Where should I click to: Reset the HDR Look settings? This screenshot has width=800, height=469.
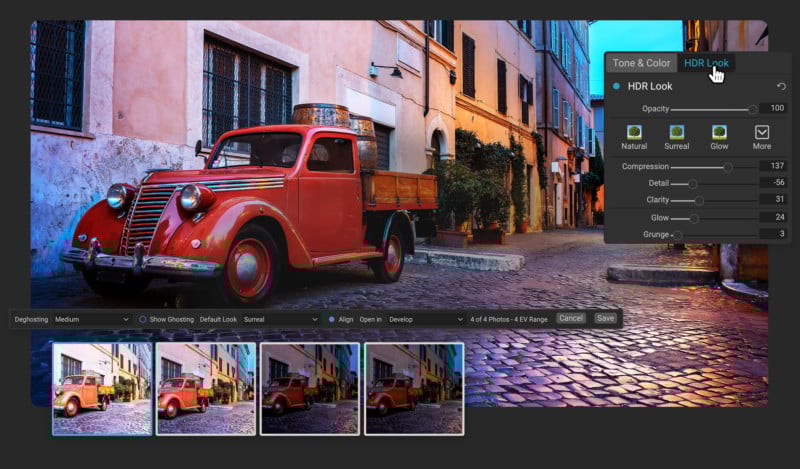click(x=780, y=87)
